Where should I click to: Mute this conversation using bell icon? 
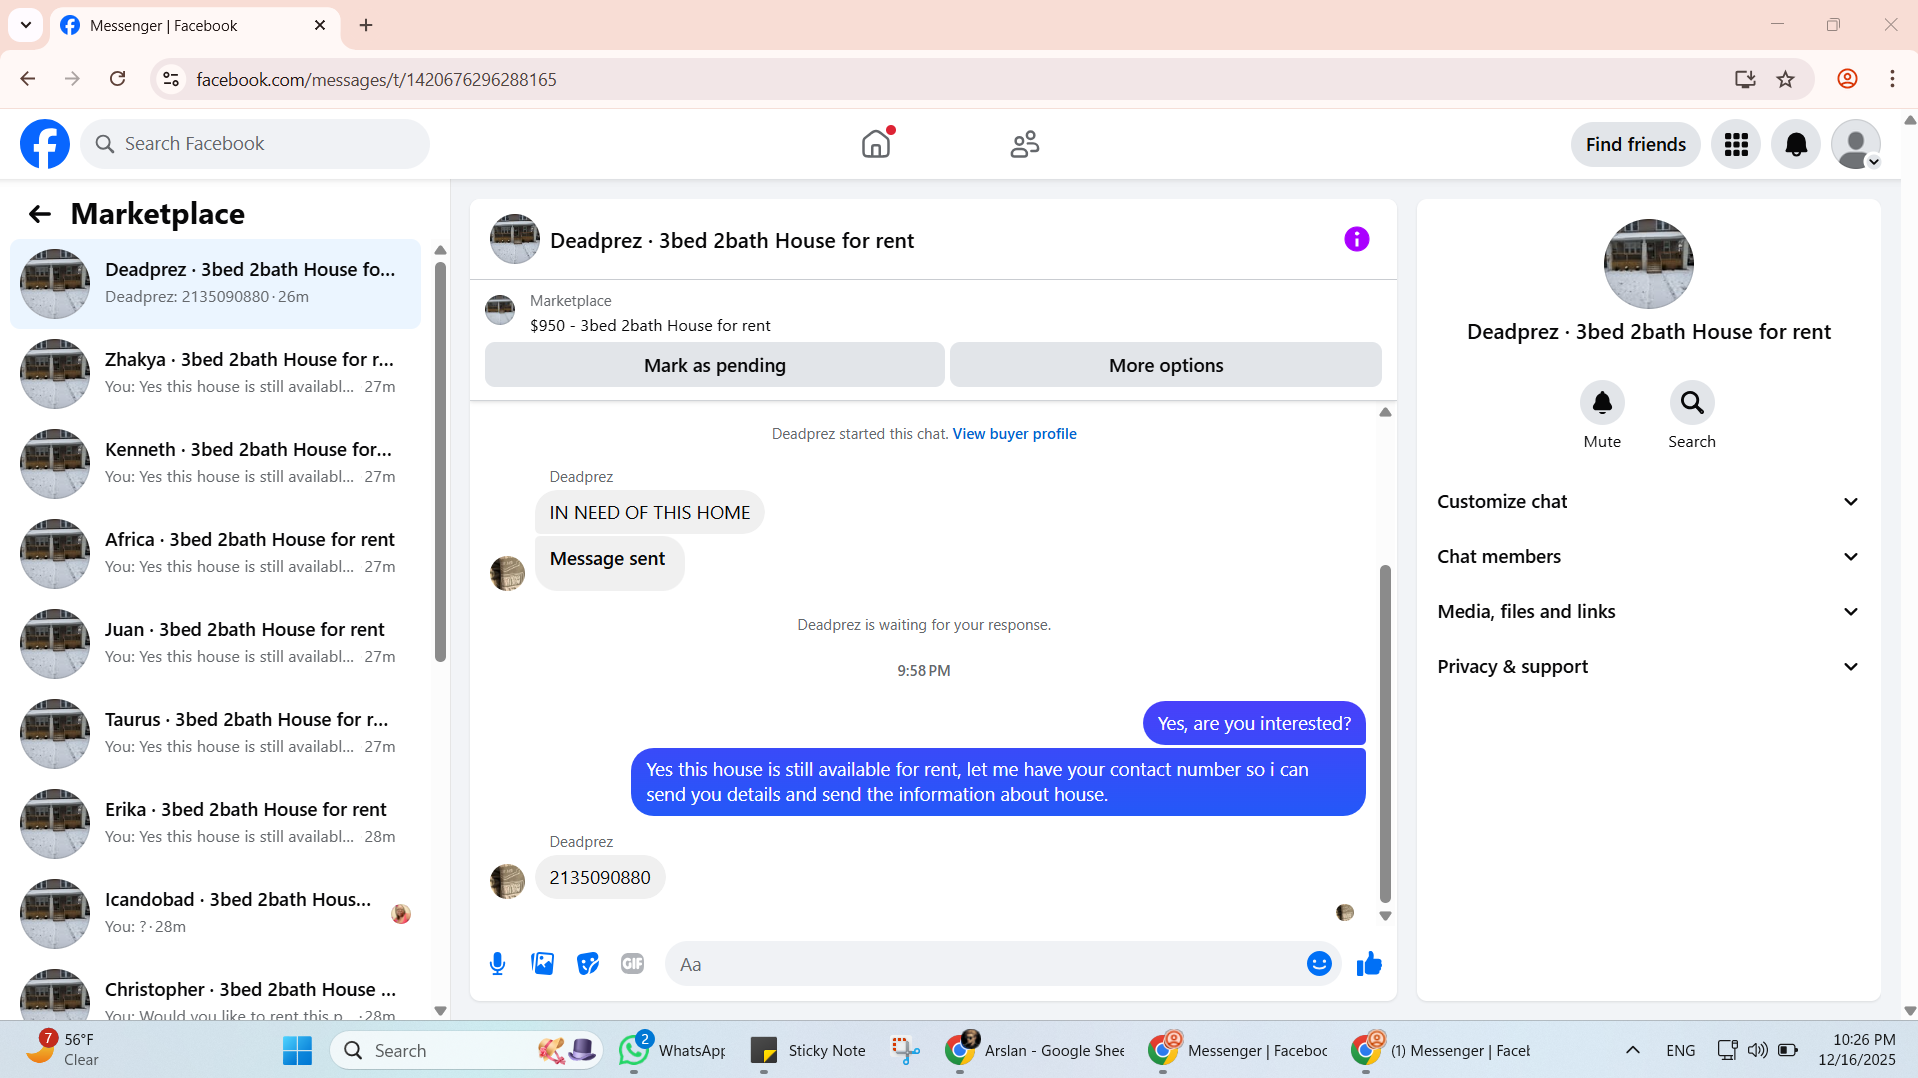1602,402
